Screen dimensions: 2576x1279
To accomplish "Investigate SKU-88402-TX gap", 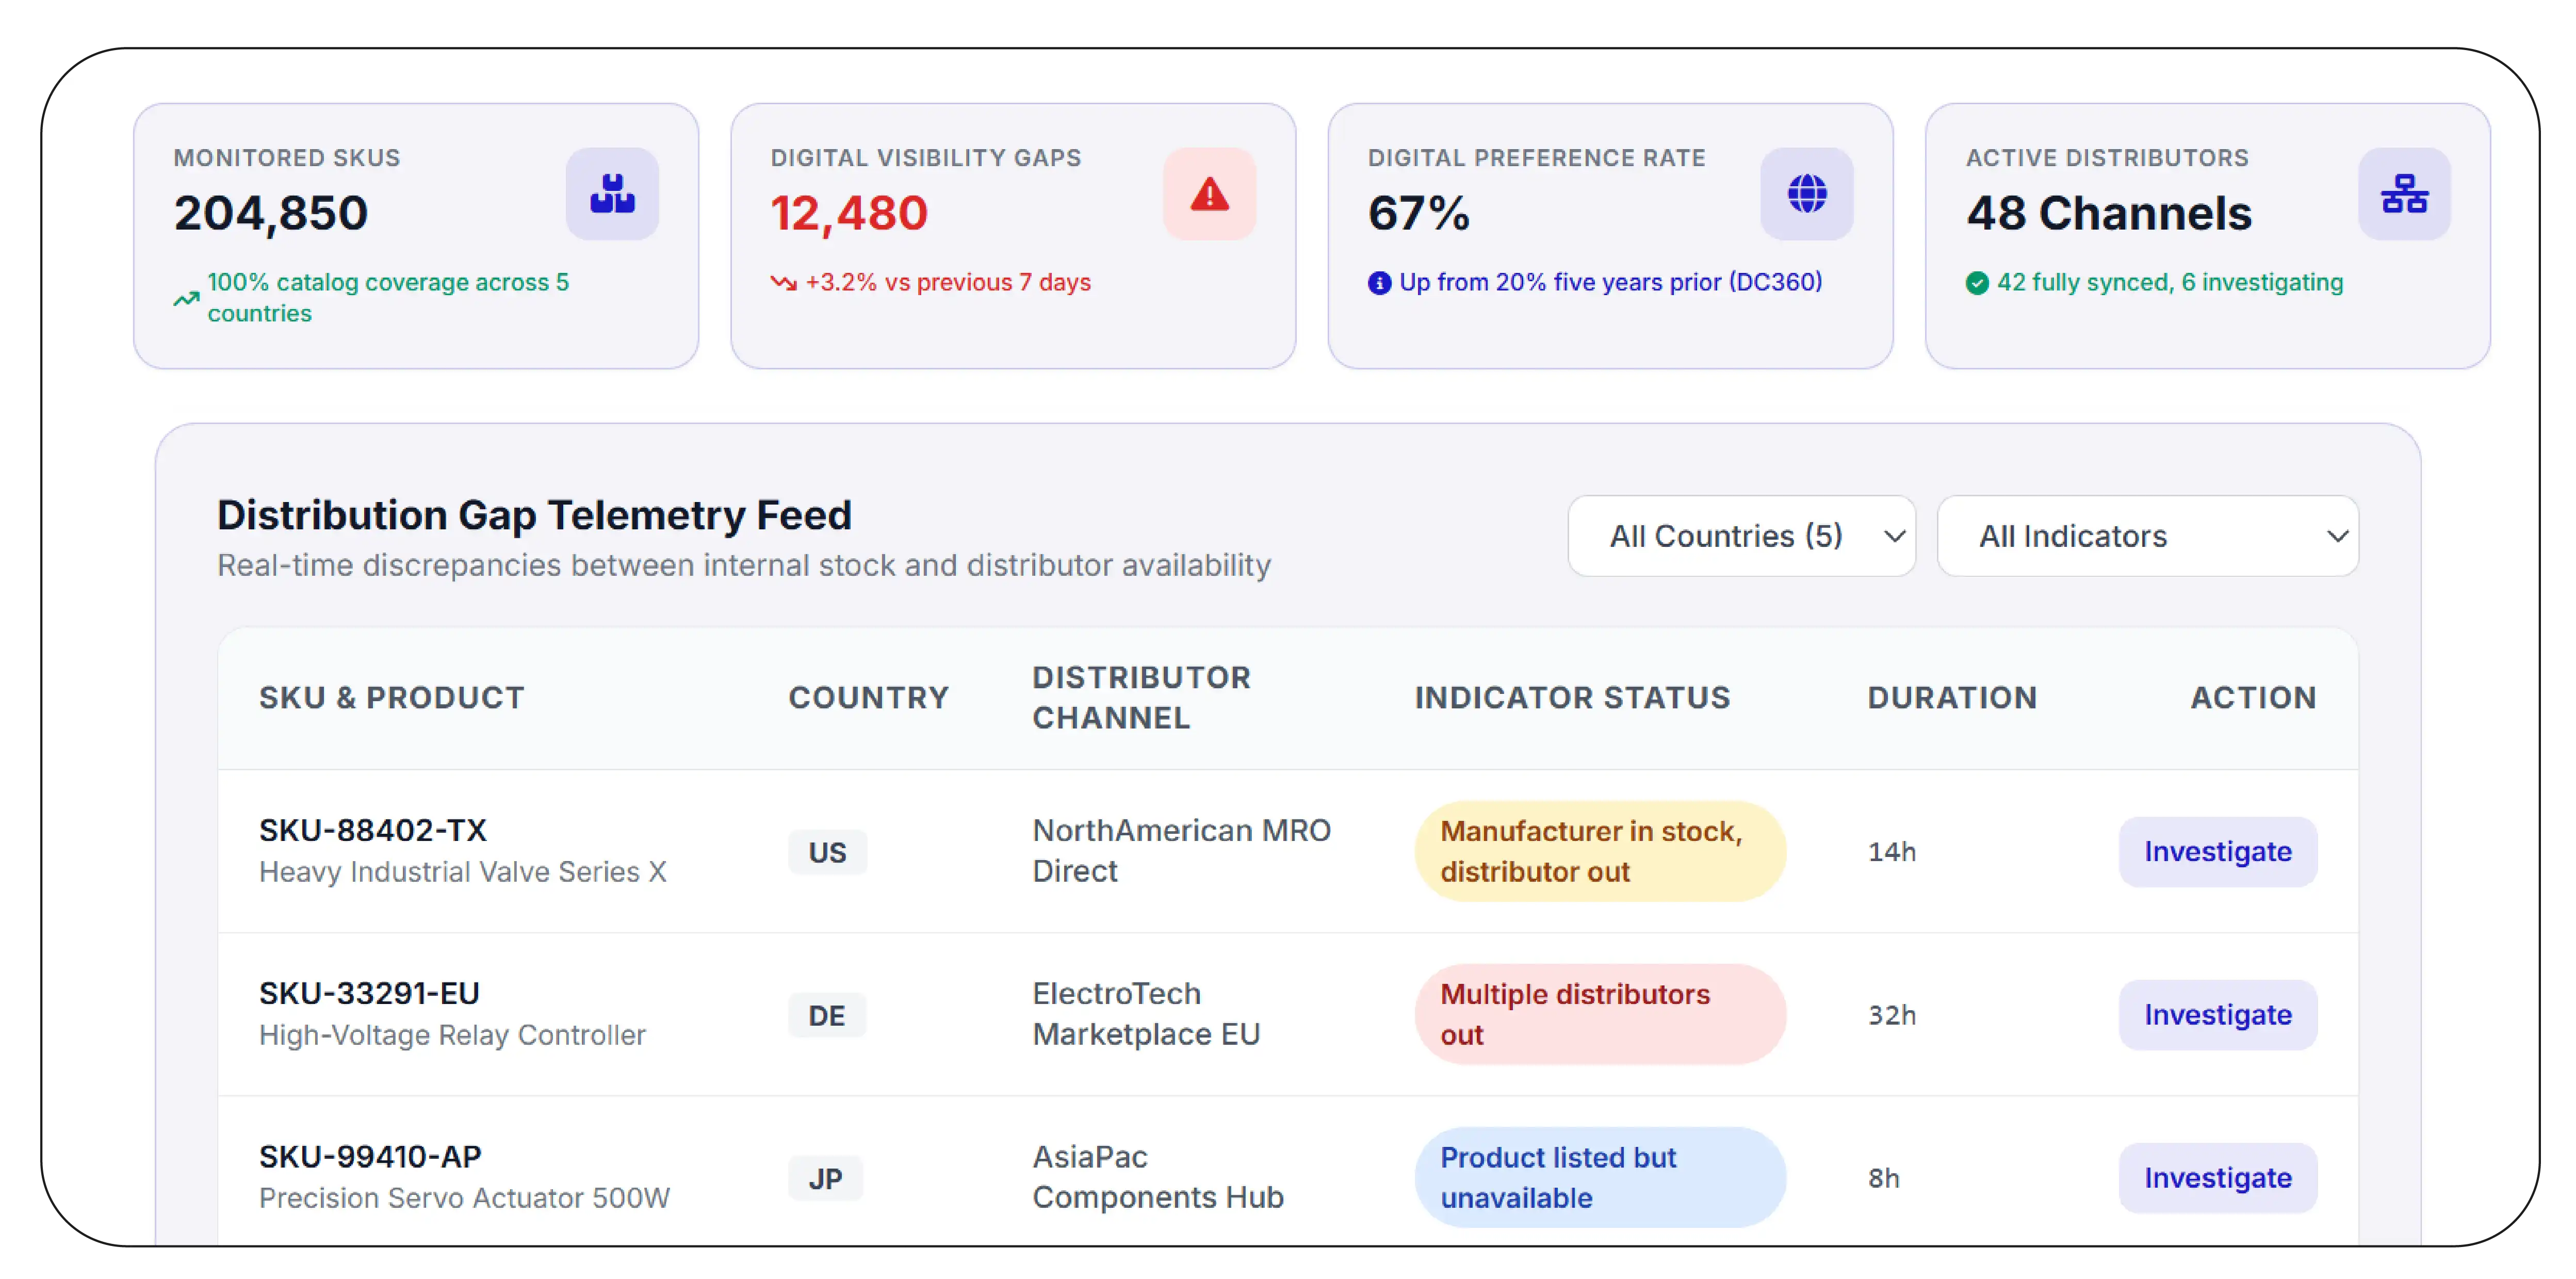I will pos(2217,851).
